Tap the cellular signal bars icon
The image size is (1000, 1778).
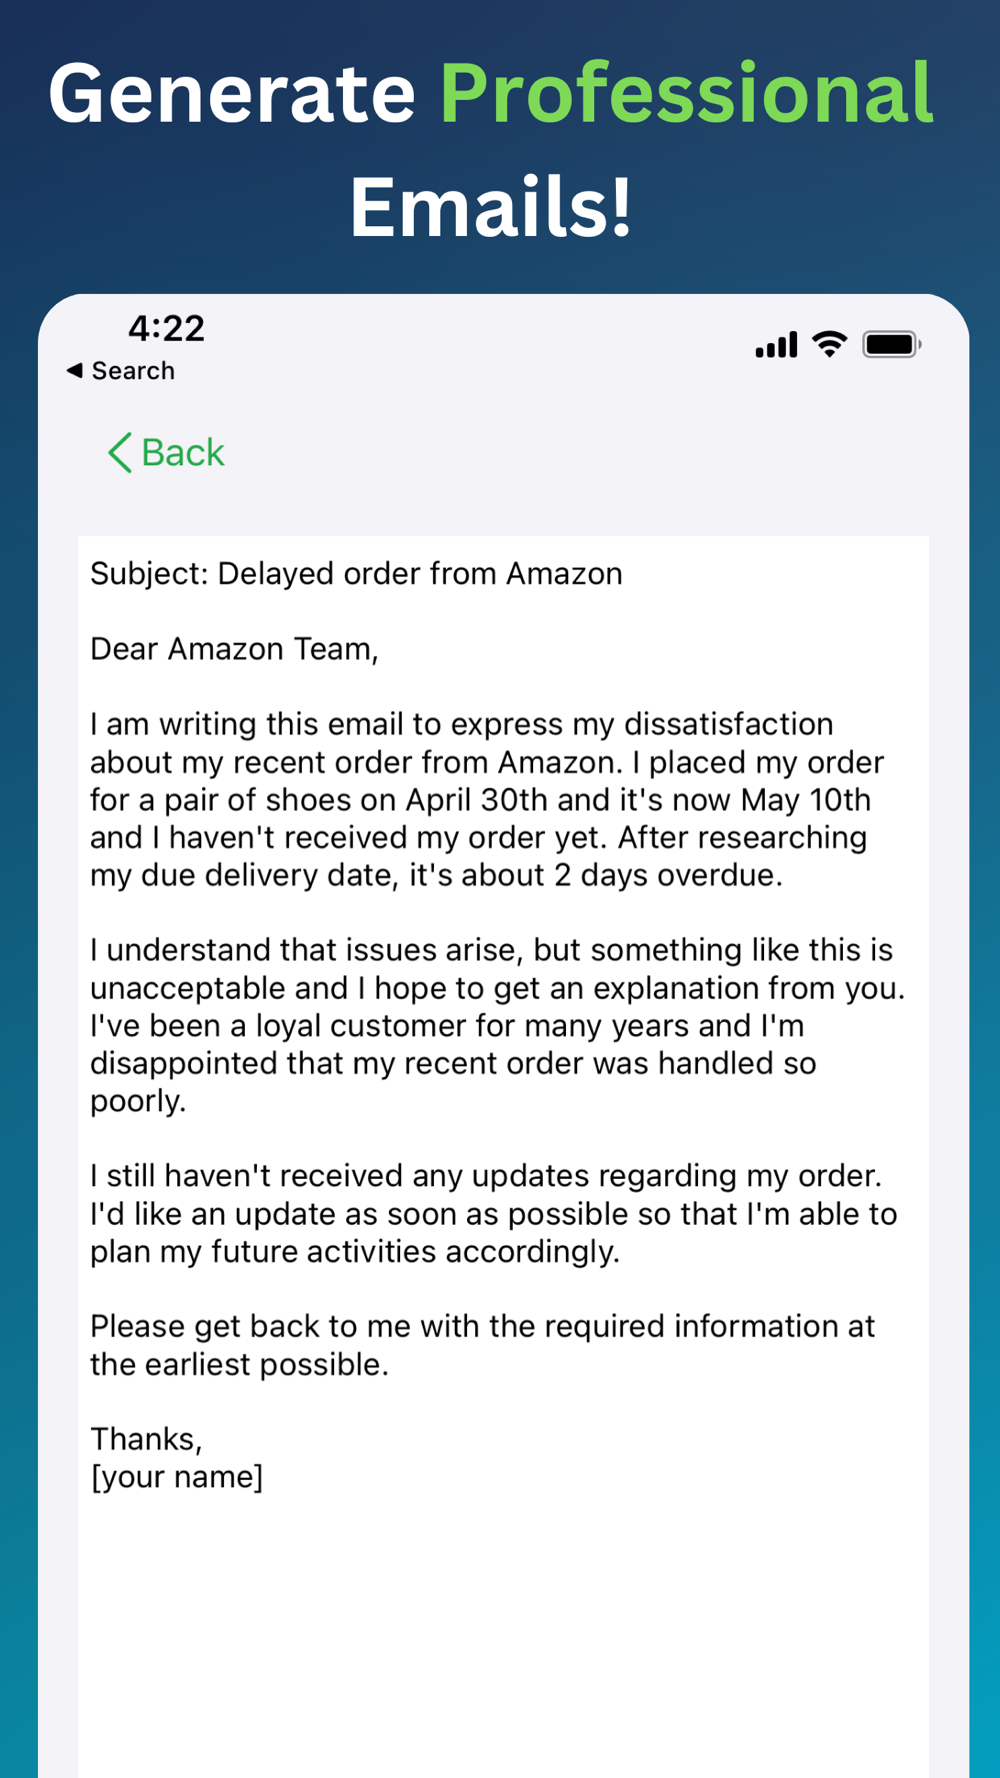(x=776, y=345)
